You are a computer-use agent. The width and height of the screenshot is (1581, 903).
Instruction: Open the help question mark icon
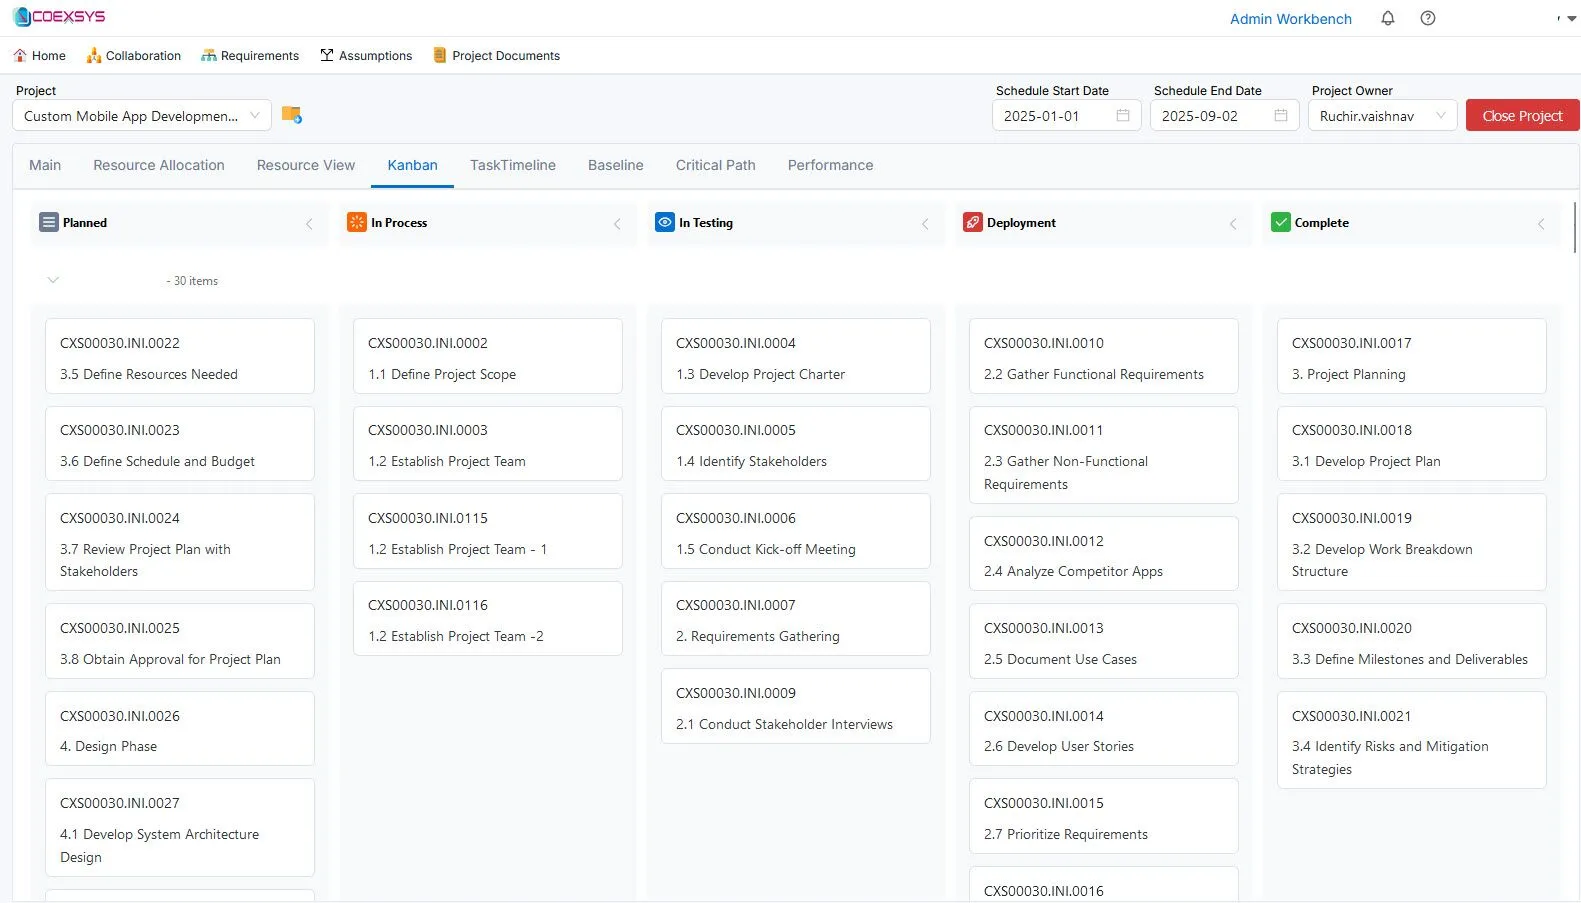(1427, 18)
